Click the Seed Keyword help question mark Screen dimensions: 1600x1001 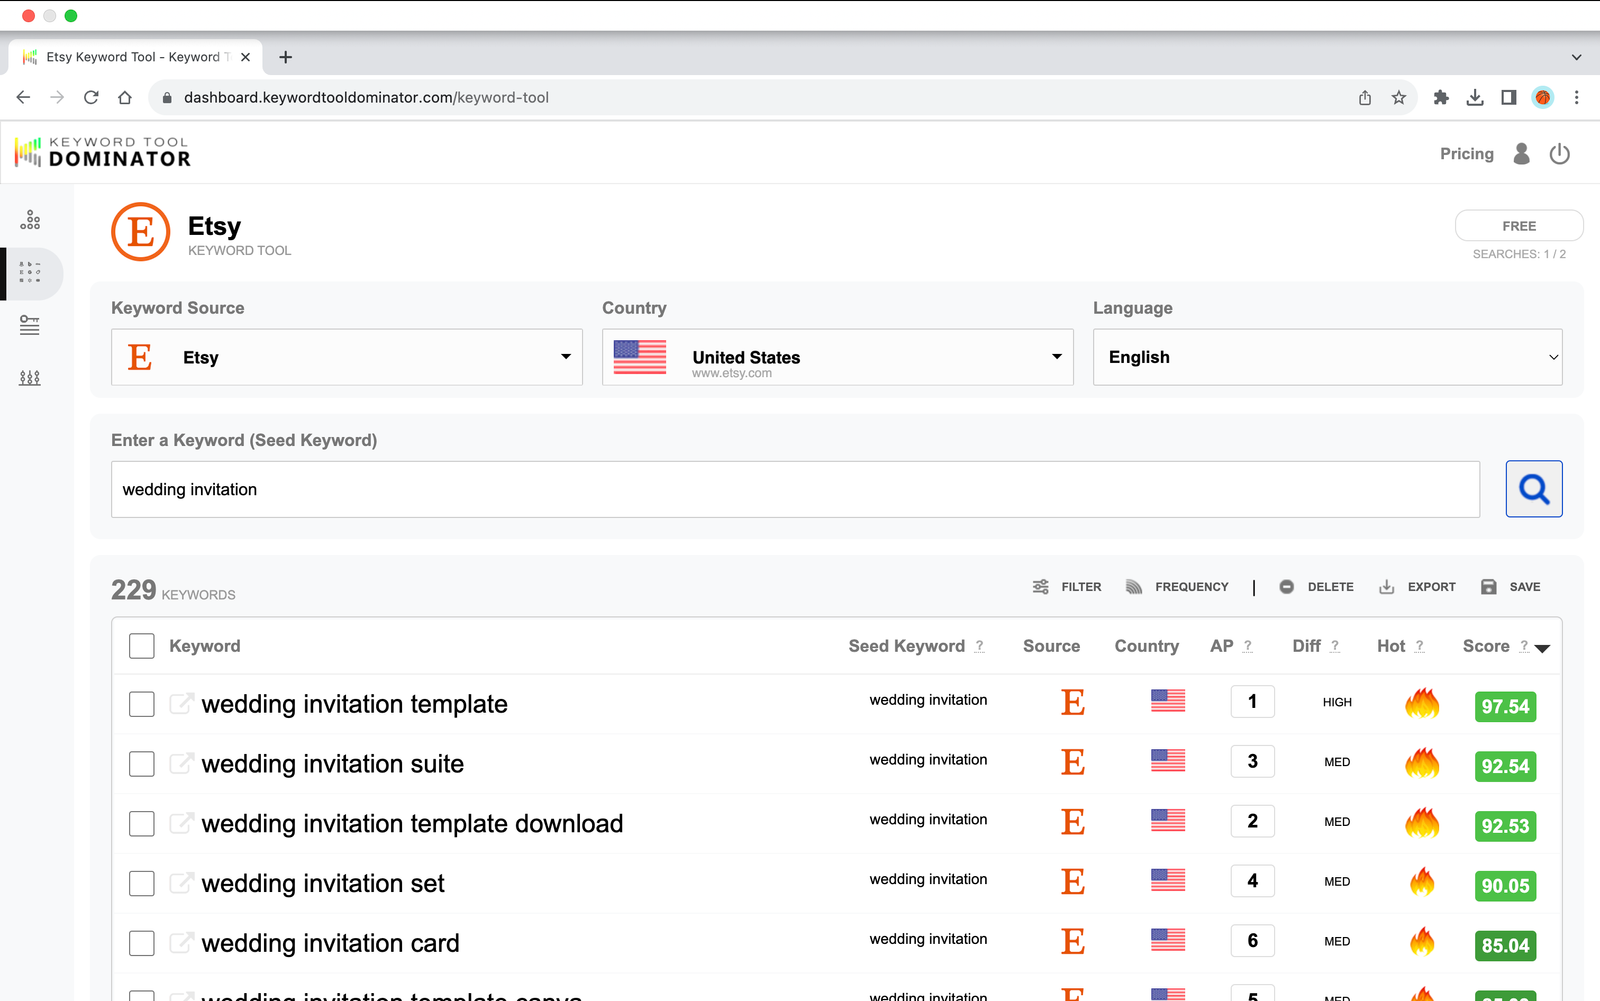tap(979, 646)
